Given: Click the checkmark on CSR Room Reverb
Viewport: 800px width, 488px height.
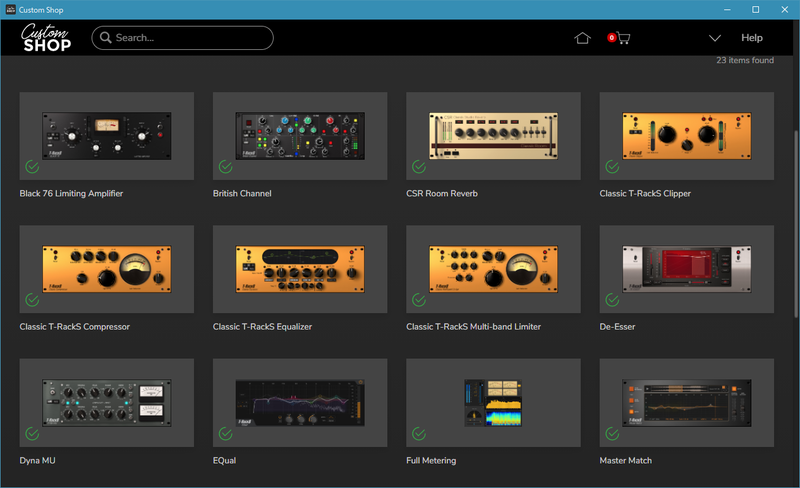Looking at the screenshot, I should coord(419,167).
